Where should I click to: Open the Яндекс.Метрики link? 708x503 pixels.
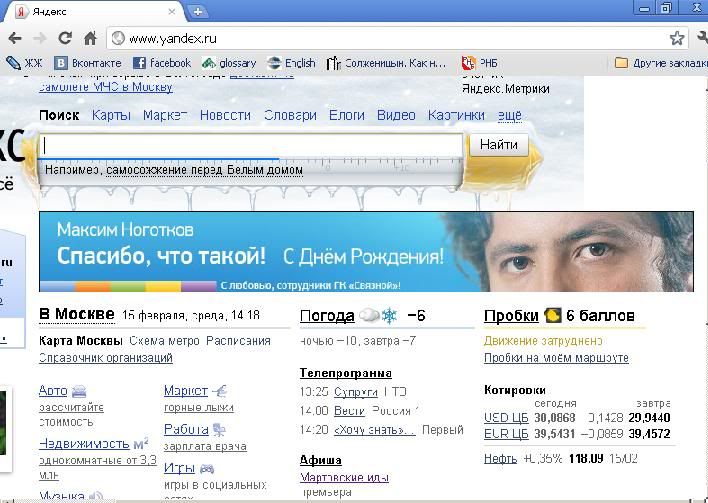coord(506,89)
